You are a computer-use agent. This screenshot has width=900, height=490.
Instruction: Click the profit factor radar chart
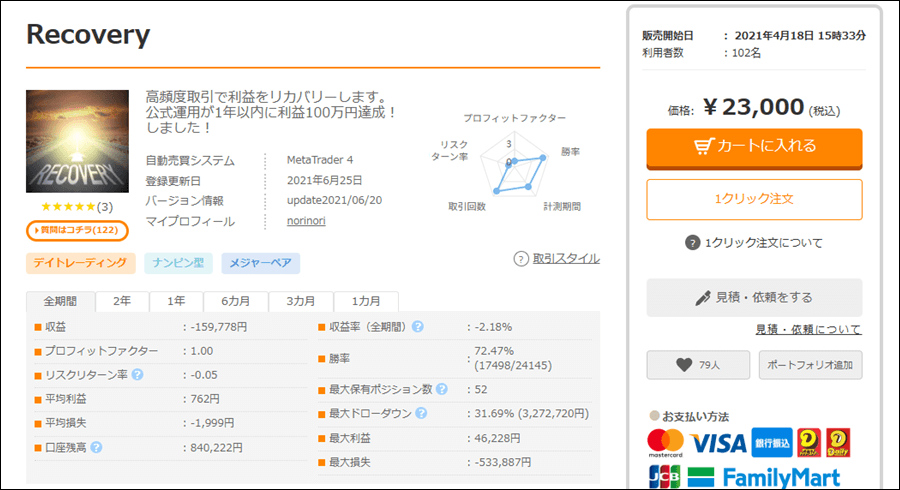(514, 166)
